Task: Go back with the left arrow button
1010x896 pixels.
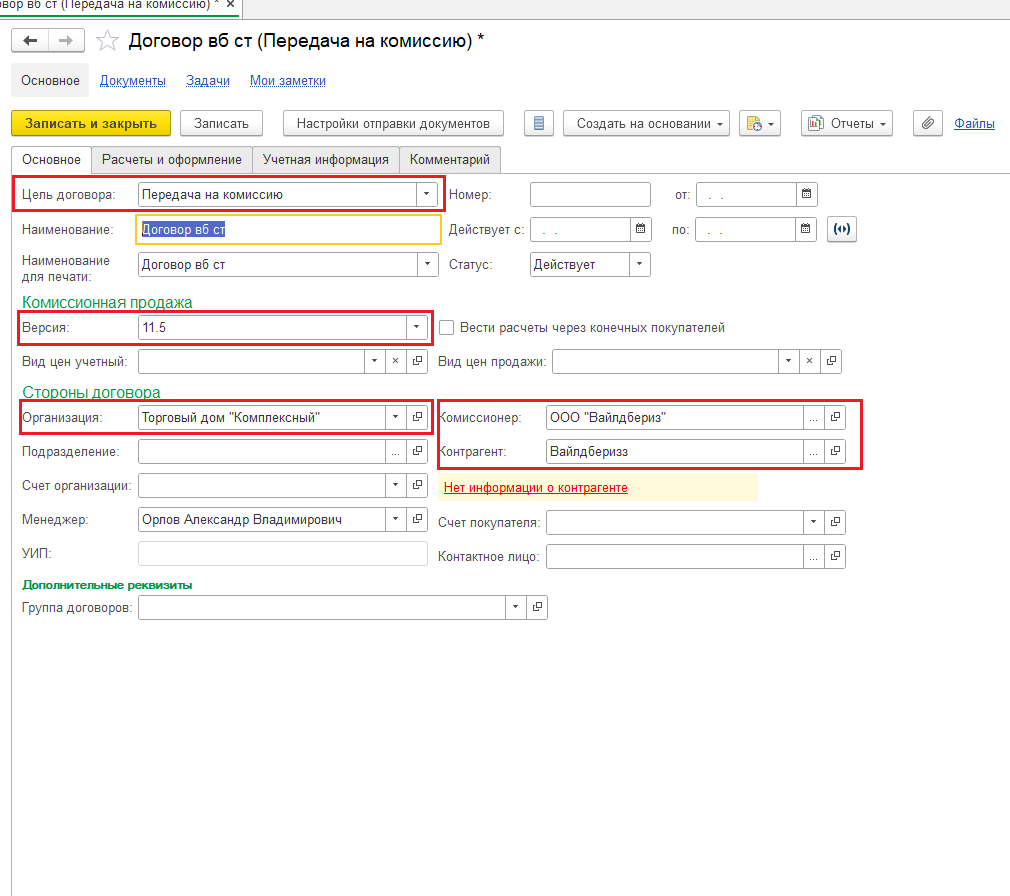Action: pos(30,41)
